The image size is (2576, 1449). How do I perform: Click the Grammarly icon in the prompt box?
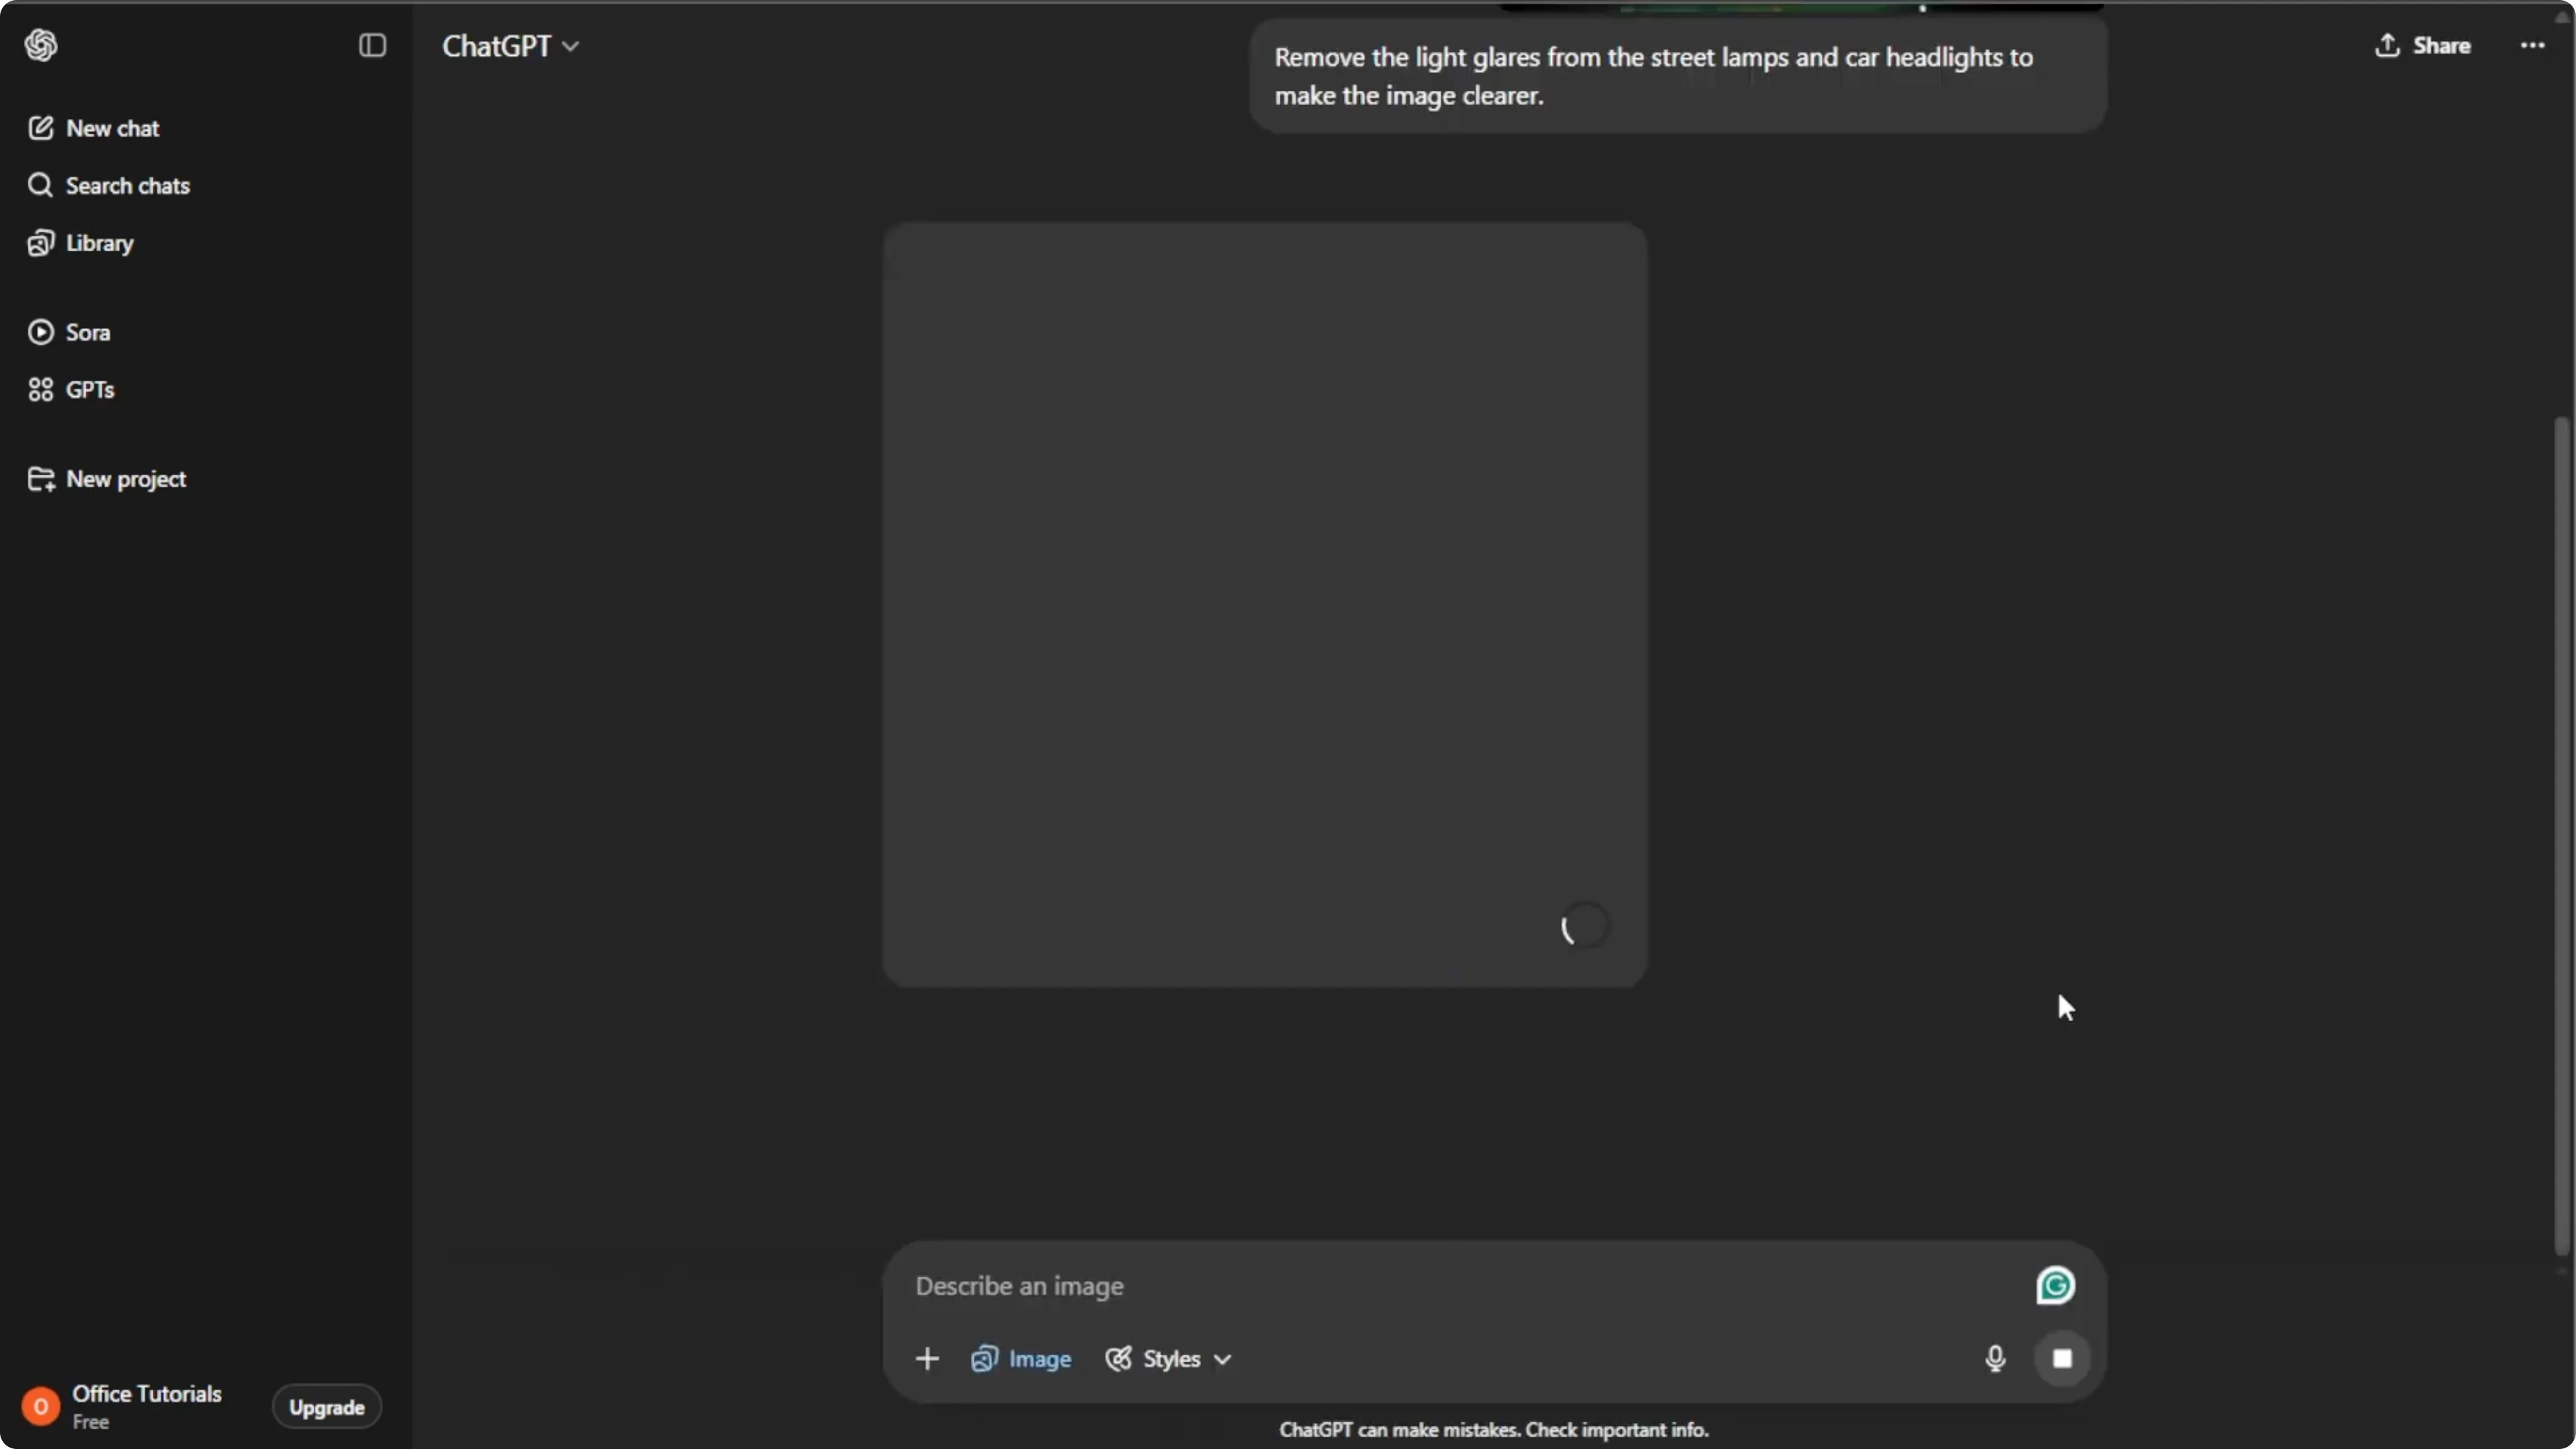(x=2055, y=1286)
